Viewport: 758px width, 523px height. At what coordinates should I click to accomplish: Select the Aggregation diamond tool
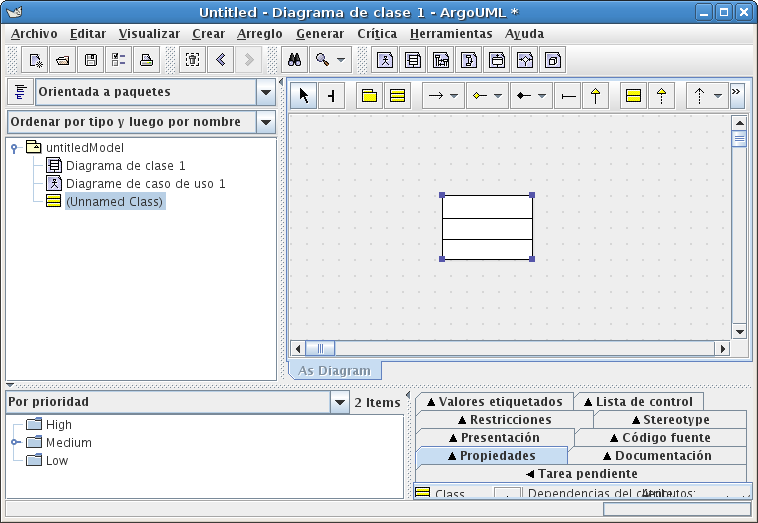(x=480, y=96)
